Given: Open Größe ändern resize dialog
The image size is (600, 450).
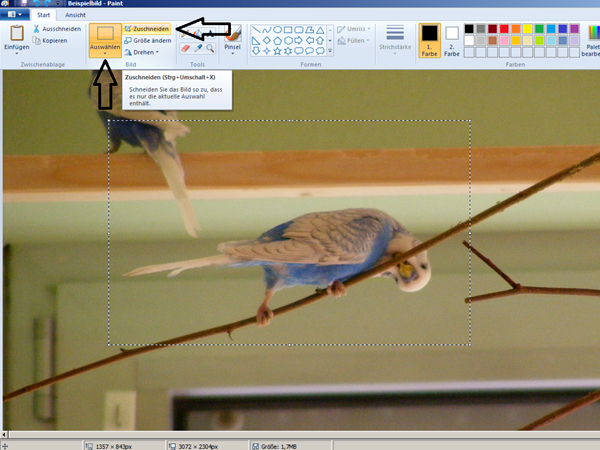Looking at the screenshot, I should point(148,40).
